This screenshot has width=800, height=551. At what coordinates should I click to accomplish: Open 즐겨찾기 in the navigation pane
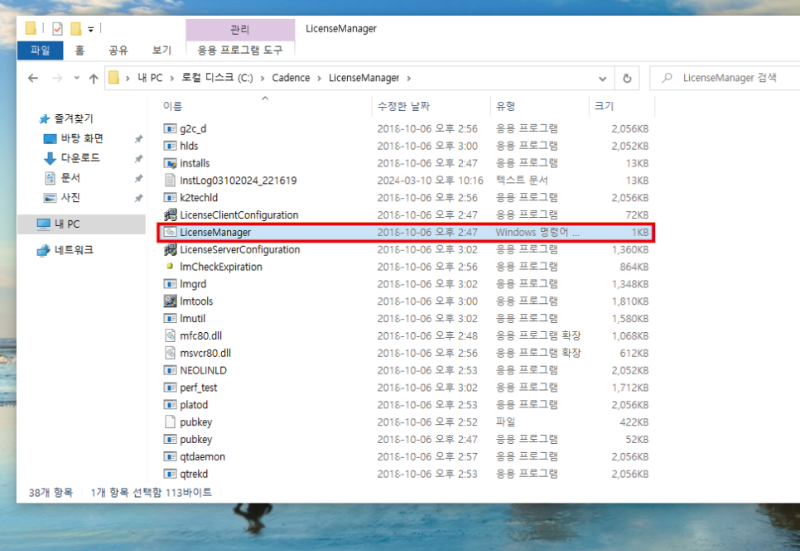tap(74, 119)
